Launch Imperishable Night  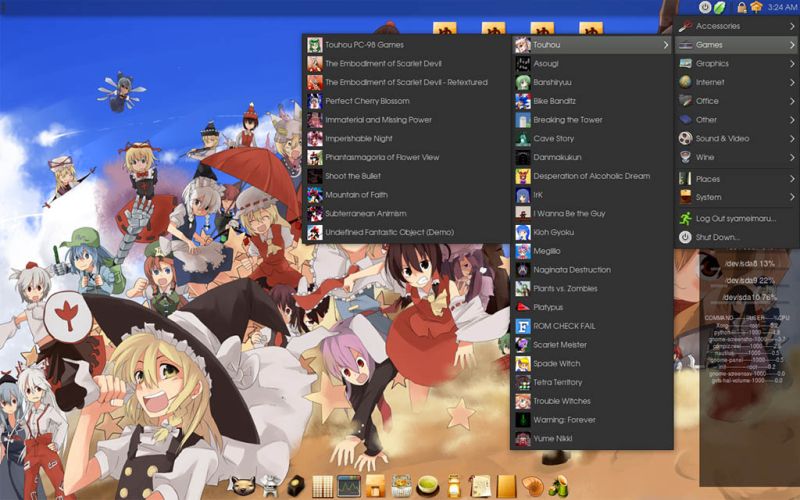406,139
